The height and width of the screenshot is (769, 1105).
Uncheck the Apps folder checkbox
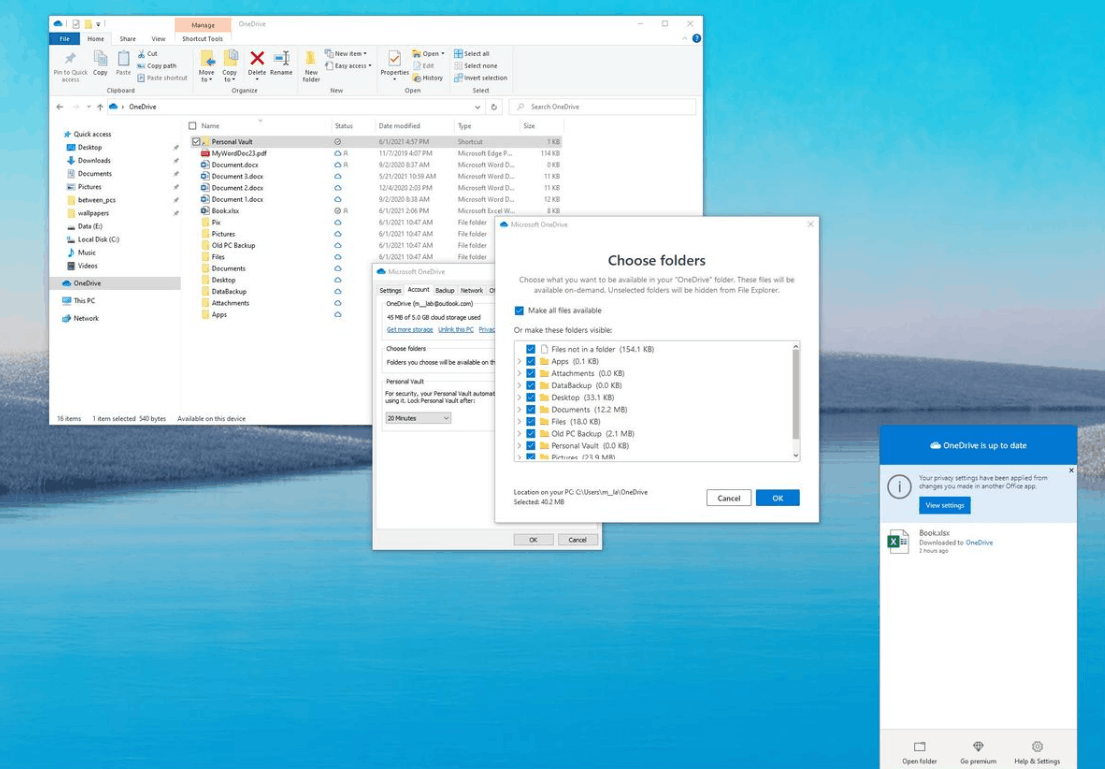(x=531, y=361)
